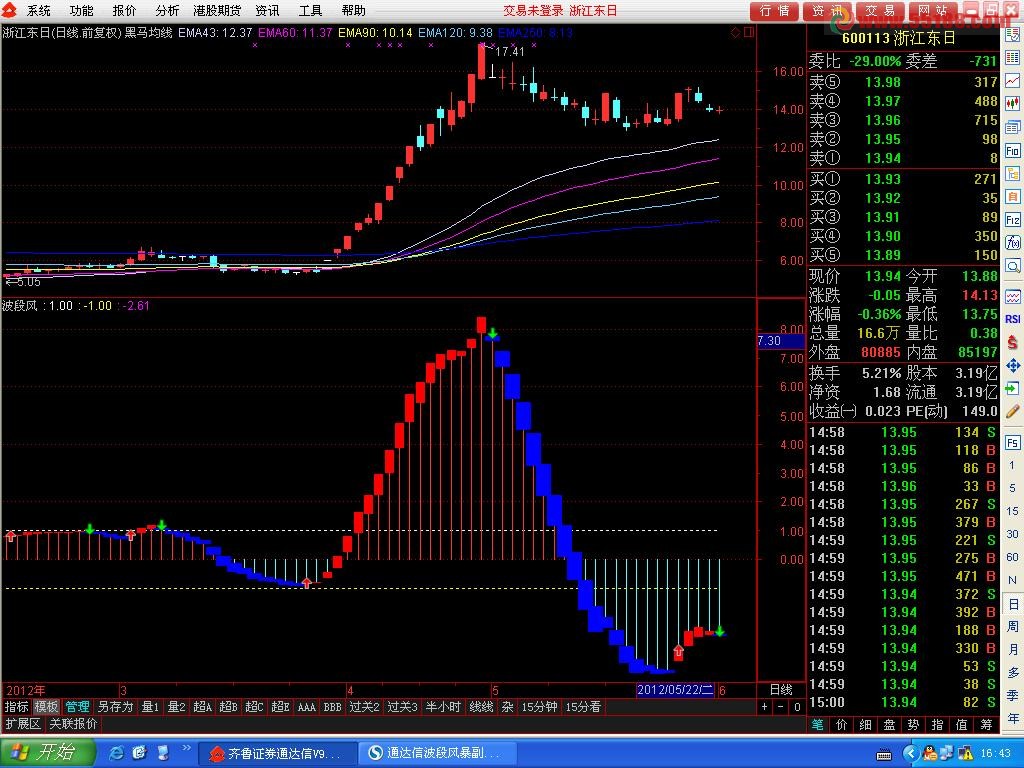The width and height of the screenshot is (1024, 768).
Task: Open the 日线 period selector
Action: pyautogui.click(x=781, y=690)
